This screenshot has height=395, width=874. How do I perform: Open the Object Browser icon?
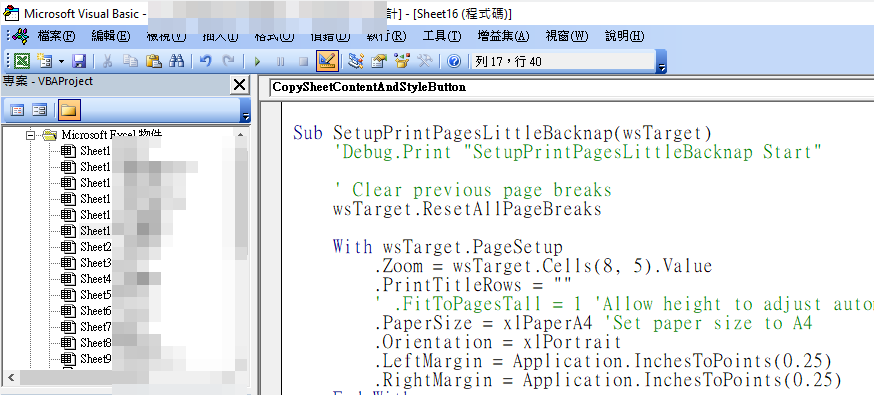401,61
